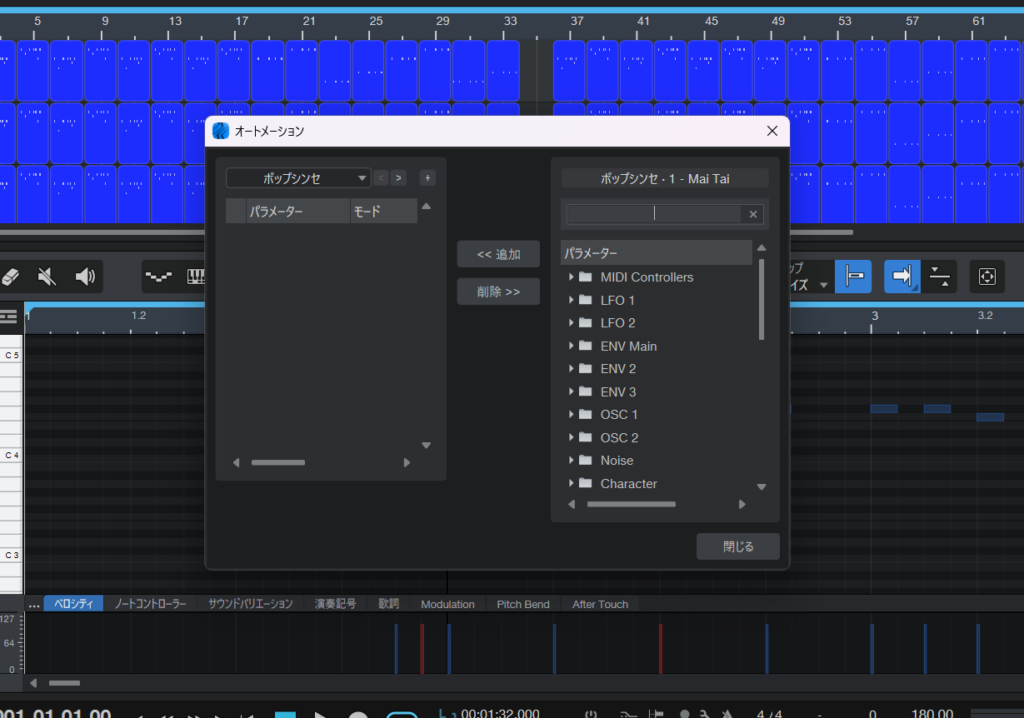Switch to ノートコントローラー tab
1024x718 pixels.
tap(150, 604)
